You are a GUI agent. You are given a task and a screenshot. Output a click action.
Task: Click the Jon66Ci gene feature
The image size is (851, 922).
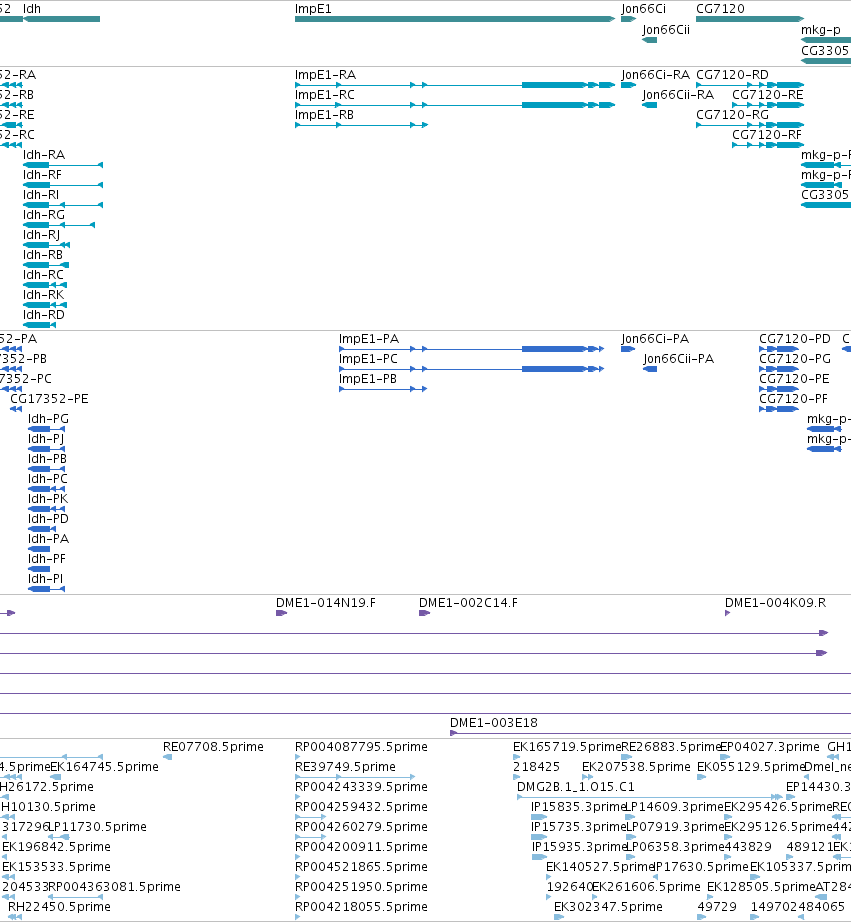pyautogui.click(x=628, y=19)
